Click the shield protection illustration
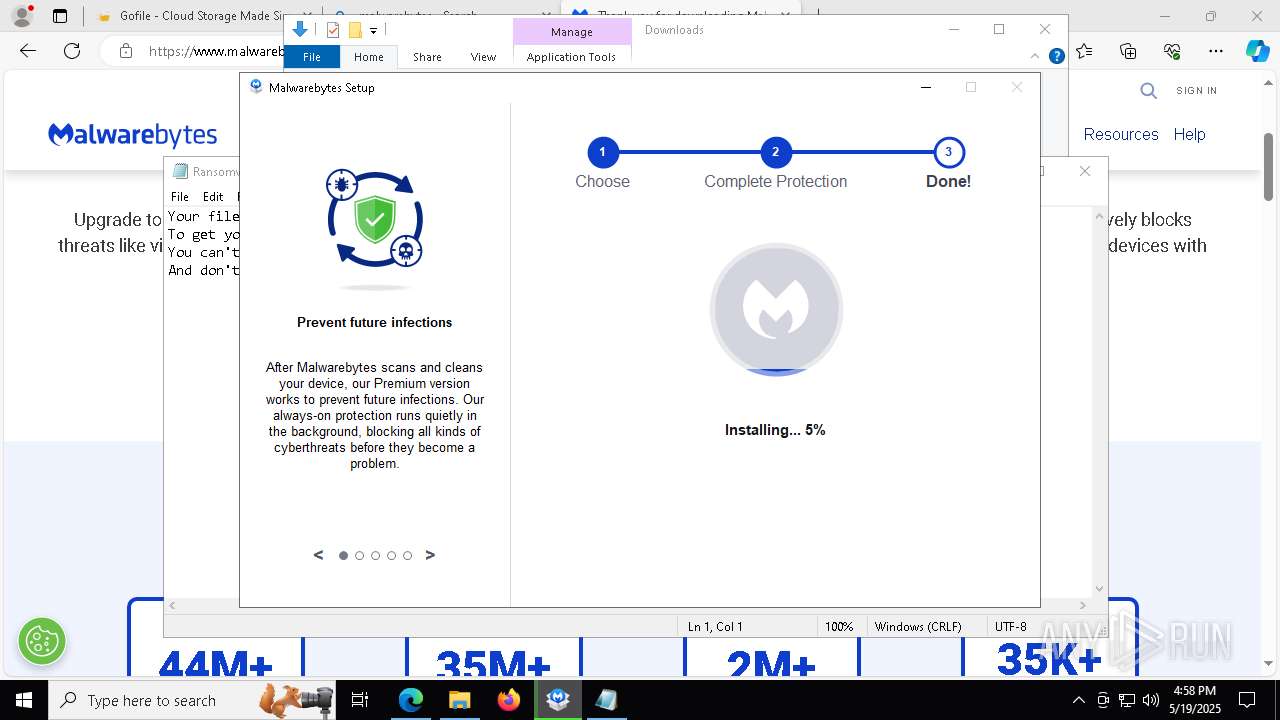 [375, 219]
